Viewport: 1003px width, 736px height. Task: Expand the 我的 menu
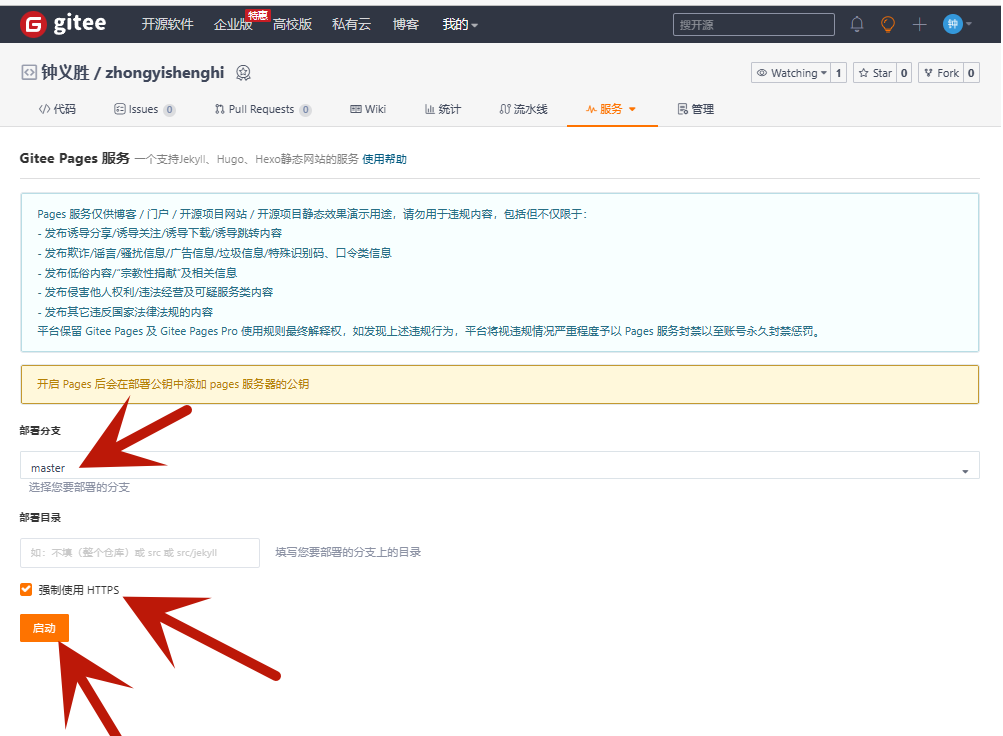click(x=460, y=24)
